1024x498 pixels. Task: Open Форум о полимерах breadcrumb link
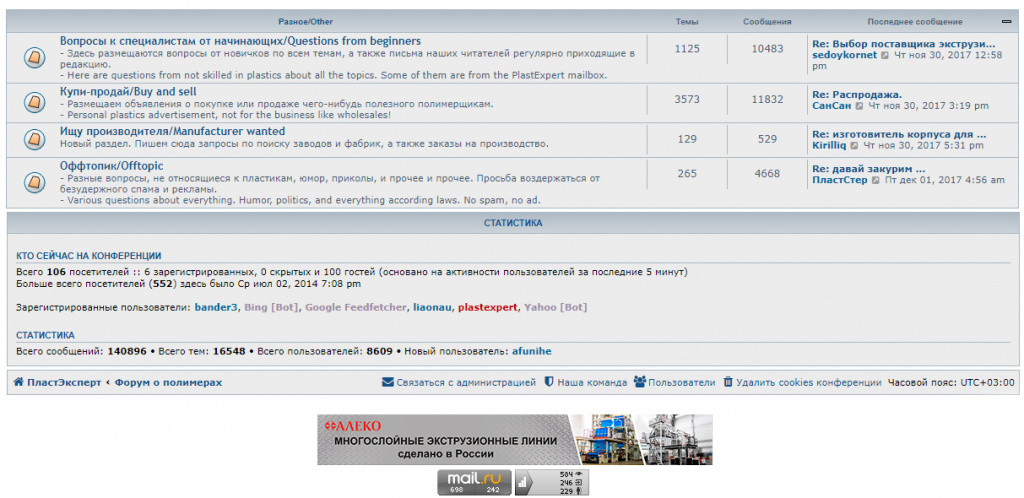pyautogui.click(x=168, y=382)
